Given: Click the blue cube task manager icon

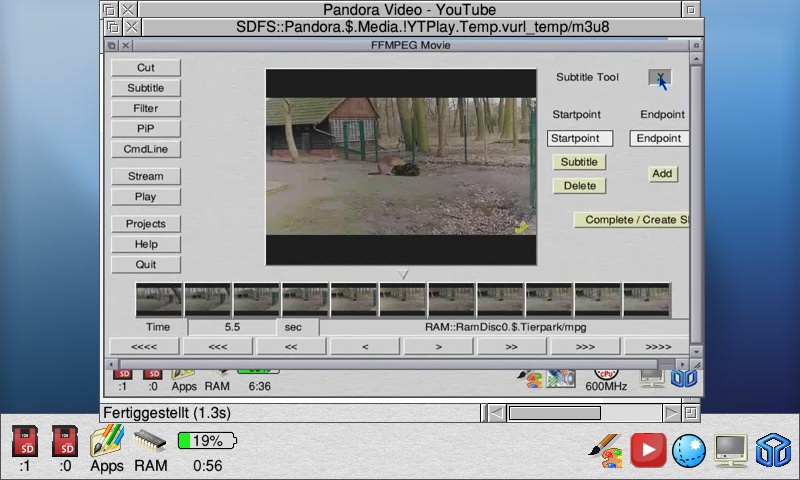Looking at the screenshot, I should coord(773,450).
